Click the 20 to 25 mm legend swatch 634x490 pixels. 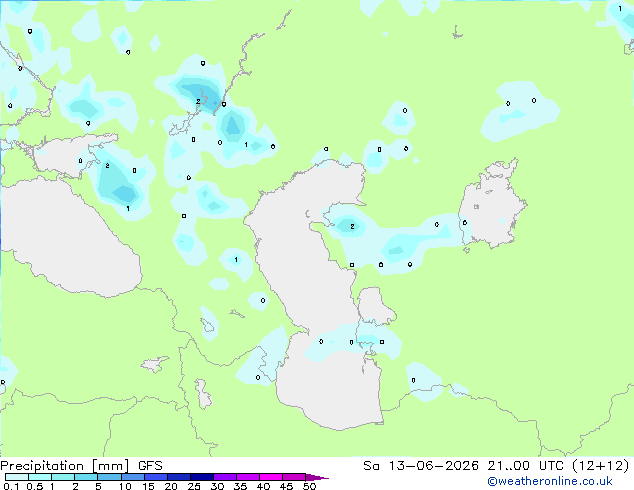click(178, 477)
